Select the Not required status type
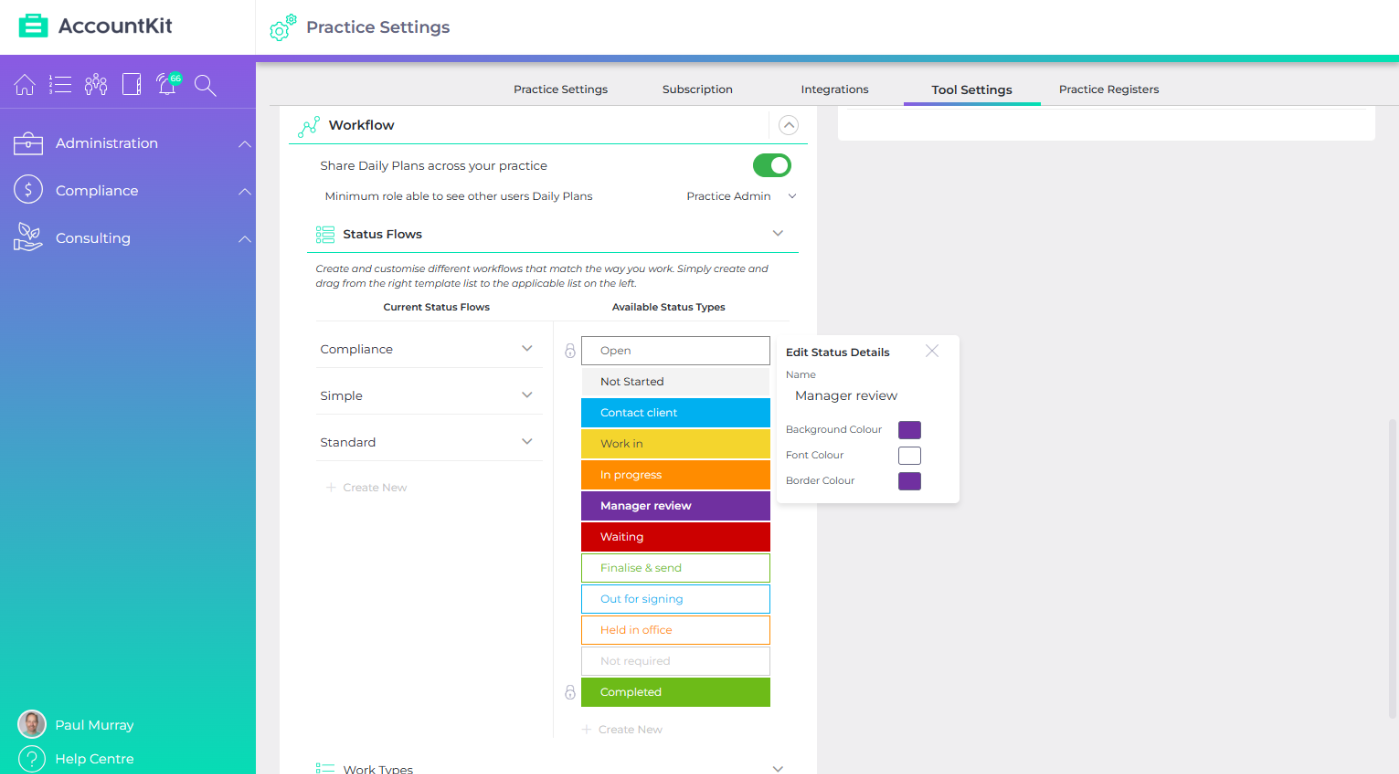Viewport: 1399px width, 774px height. 675,660
